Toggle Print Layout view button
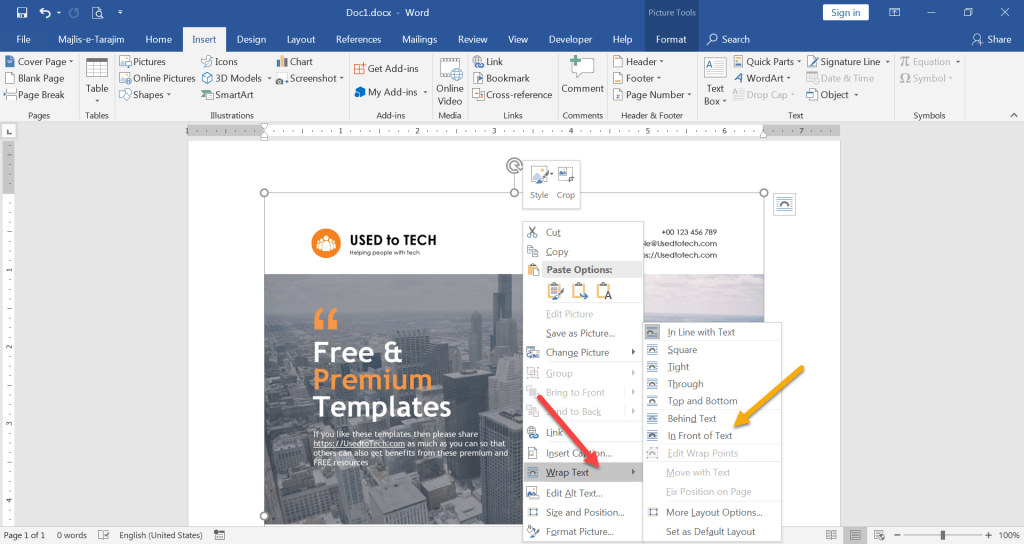This screenshot has width=1024, height=544. click(855, 535)
